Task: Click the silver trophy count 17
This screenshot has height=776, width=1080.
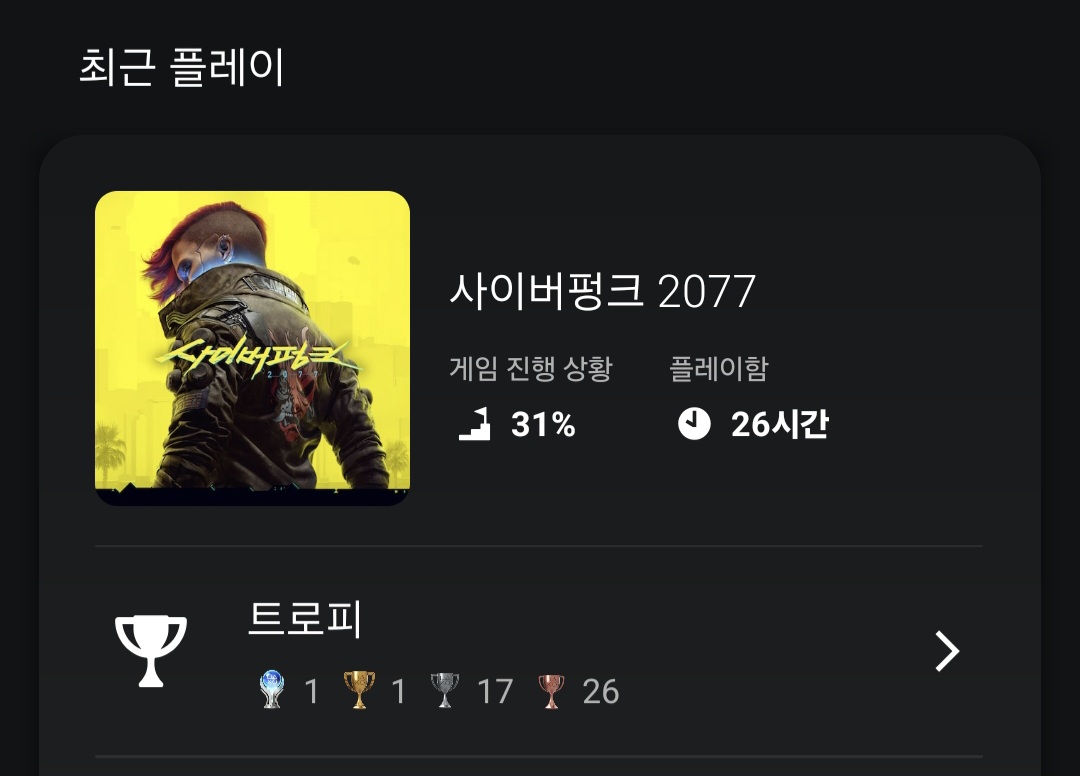Action: 495,691
